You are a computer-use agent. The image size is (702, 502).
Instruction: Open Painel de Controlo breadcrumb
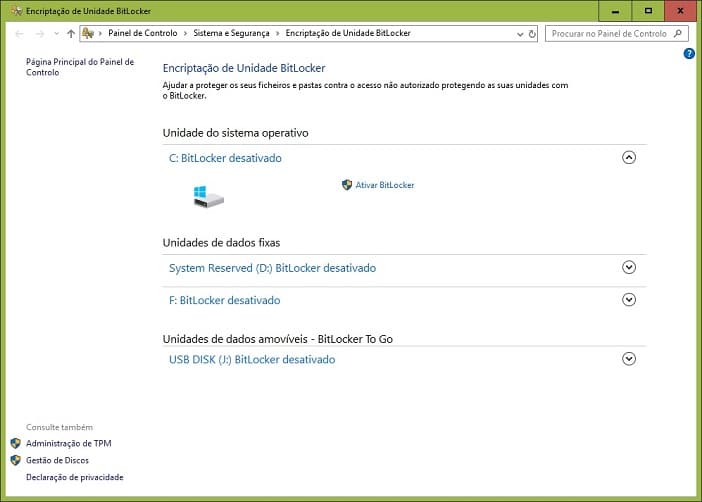pyautogui.click(x=142, y=33)
